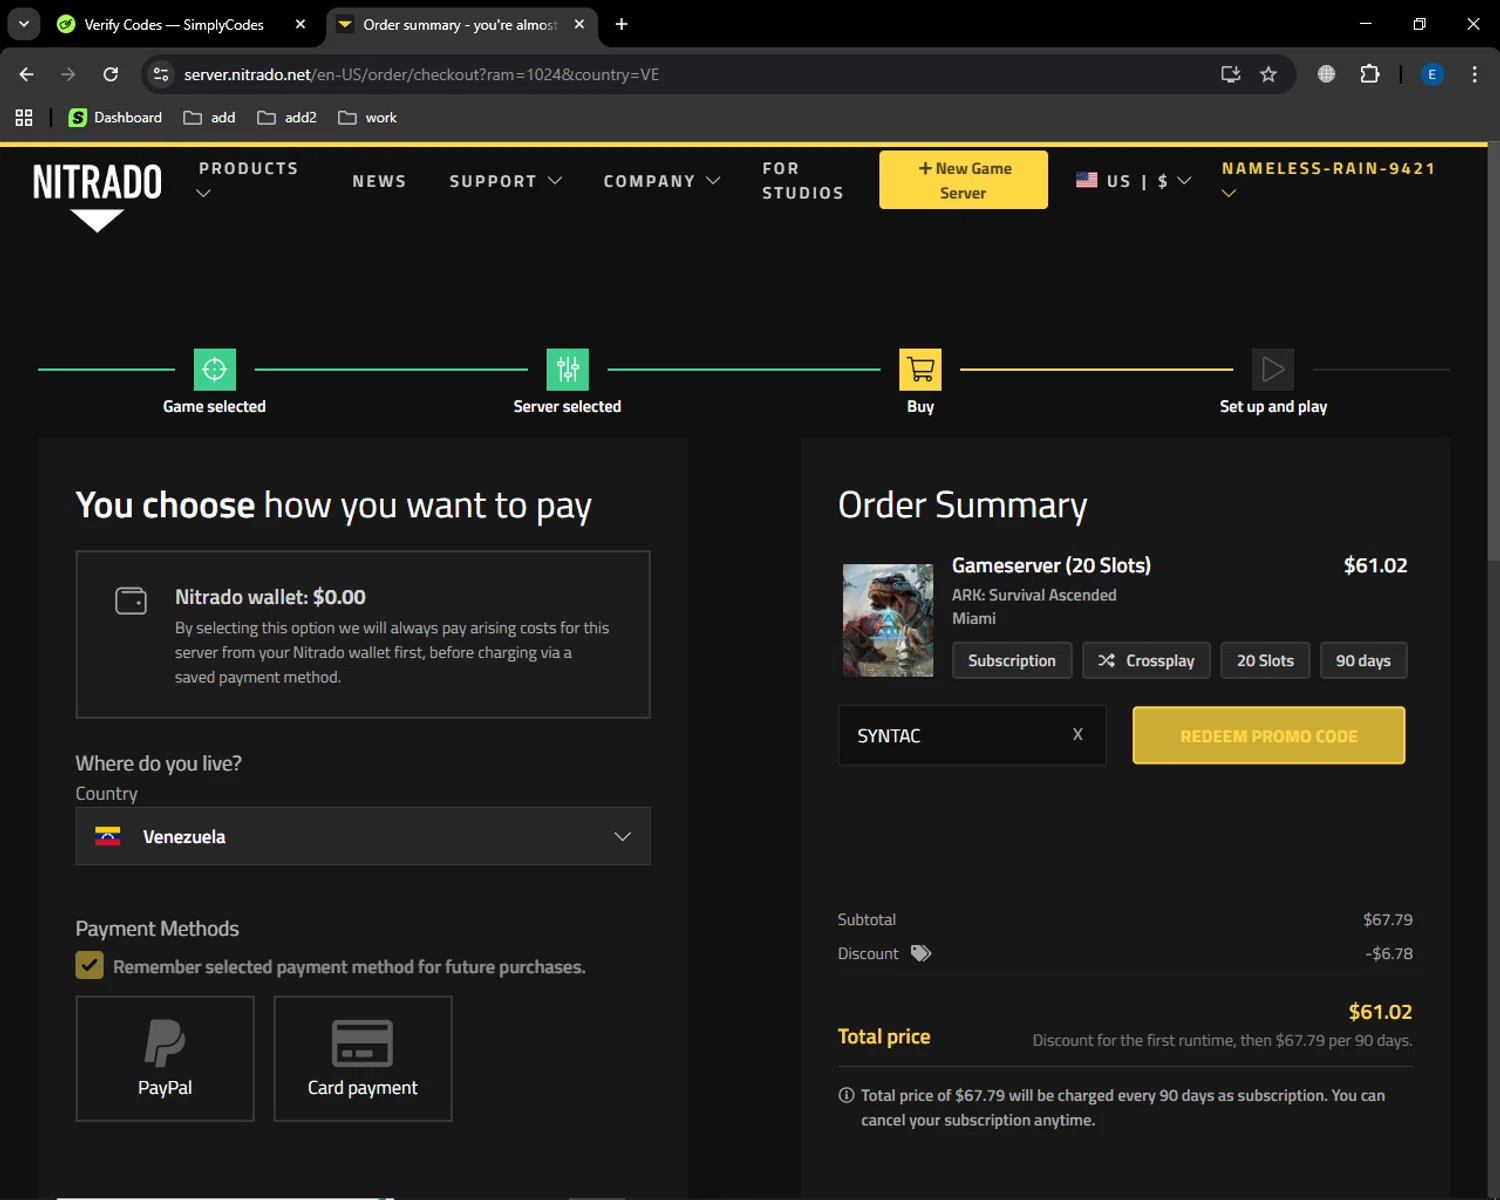Click the discount tag icon

[921, 953]
